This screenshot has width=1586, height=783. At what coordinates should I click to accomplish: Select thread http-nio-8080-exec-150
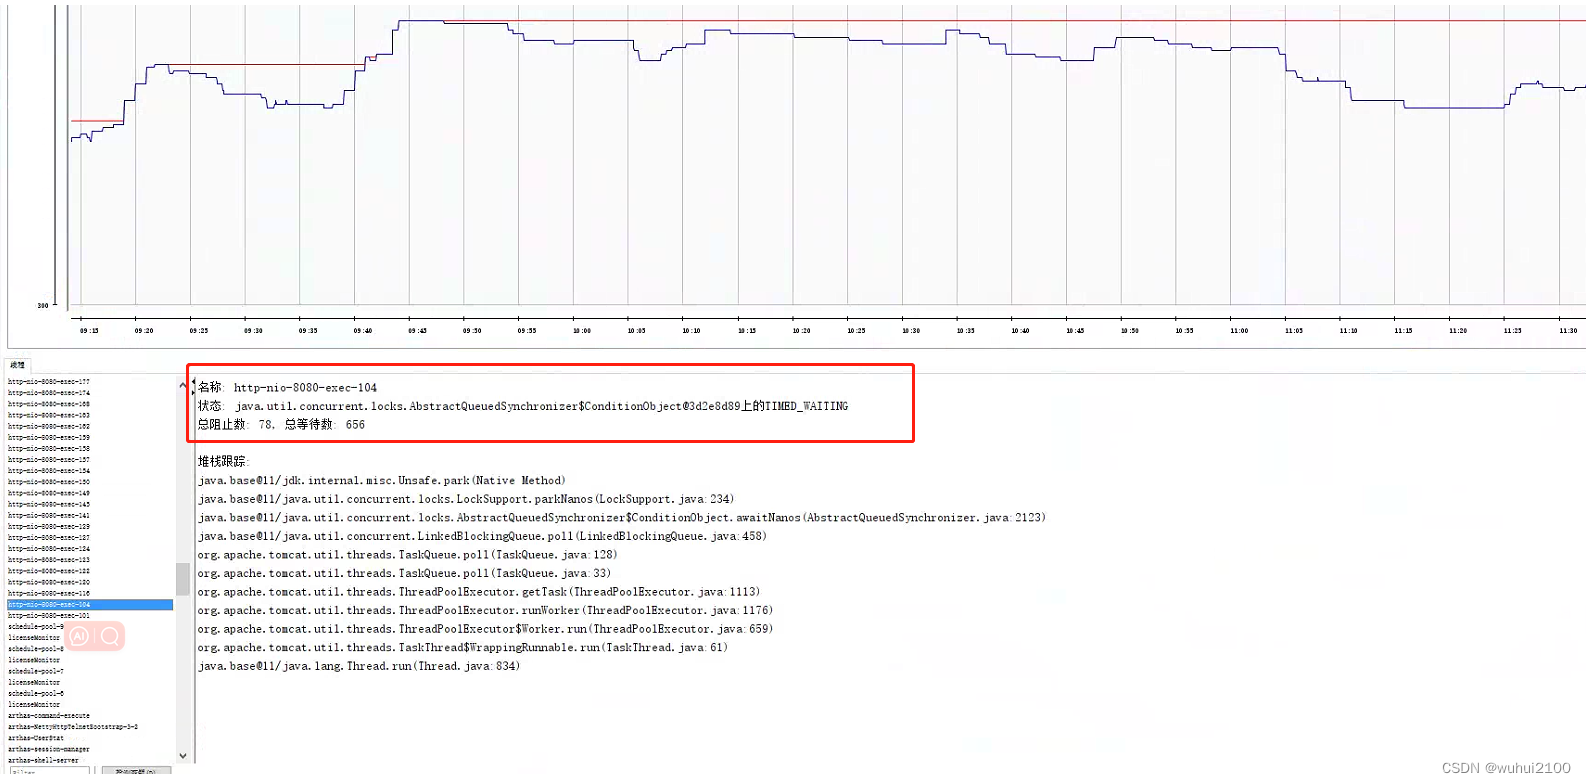coord(49,481)
